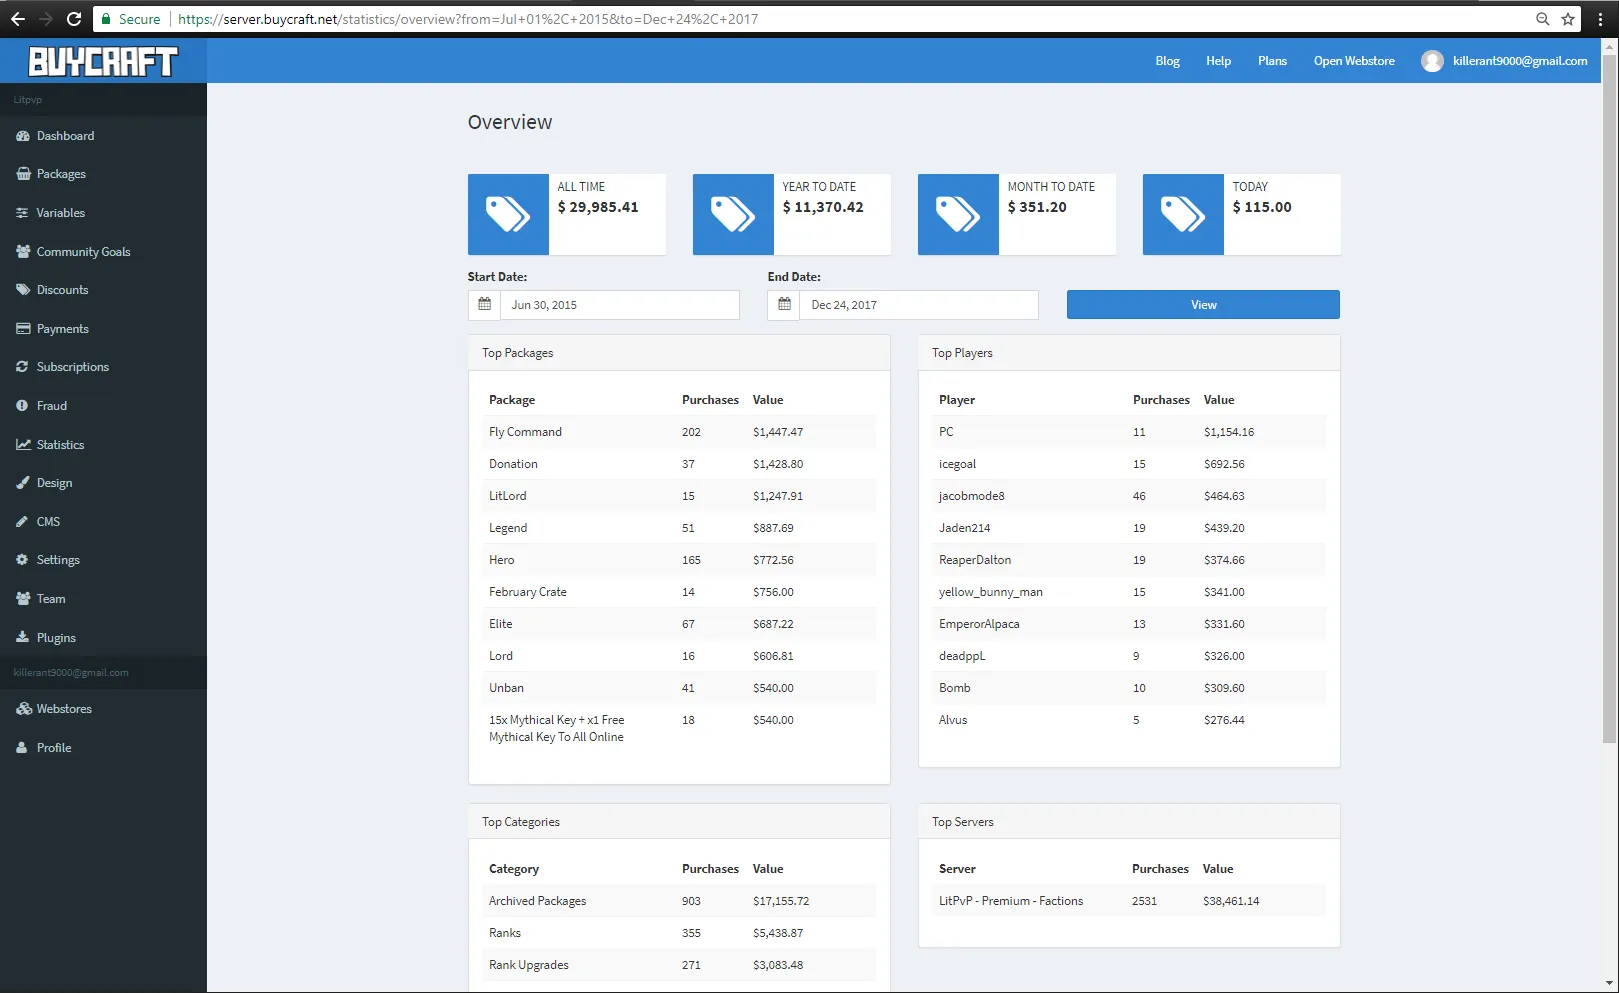Click the Buycraft logo
The width and height of the screenshot is (1619, 993).
pos(103,61)
